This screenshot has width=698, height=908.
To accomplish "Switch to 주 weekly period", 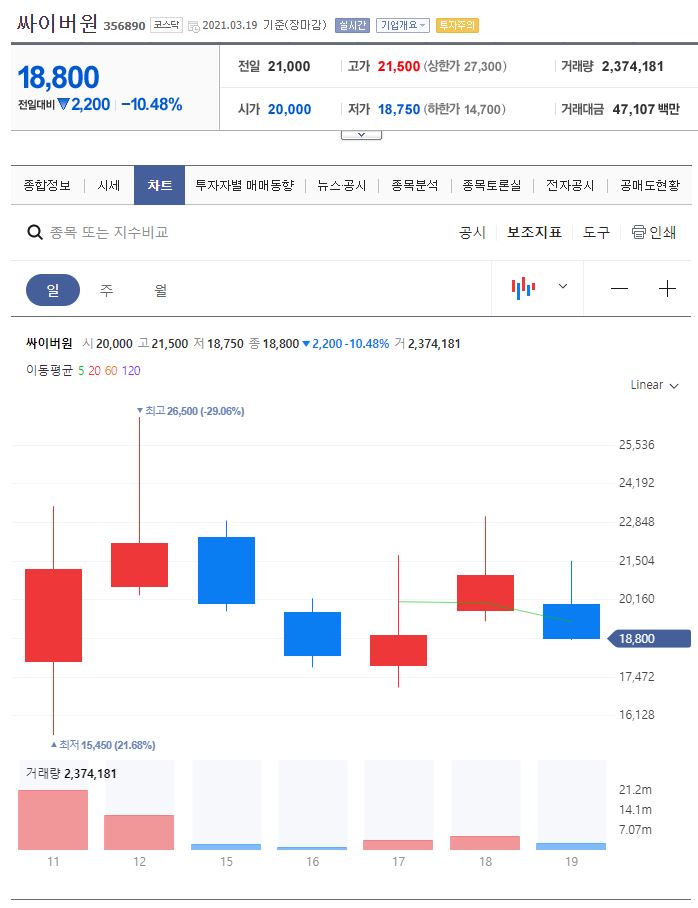I will (x=106, y=290).
